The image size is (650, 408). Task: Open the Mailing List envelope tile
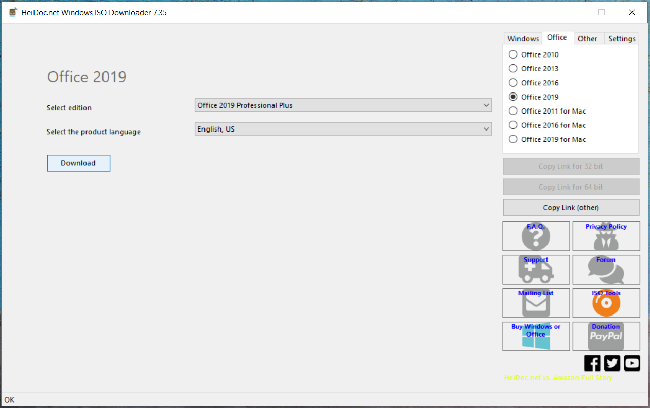(x=536, y=303)
